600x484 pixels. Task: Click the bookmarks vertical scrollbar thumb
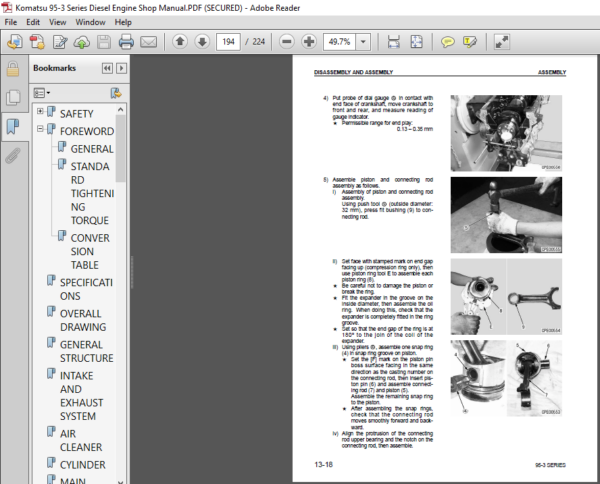pos(121,148)
